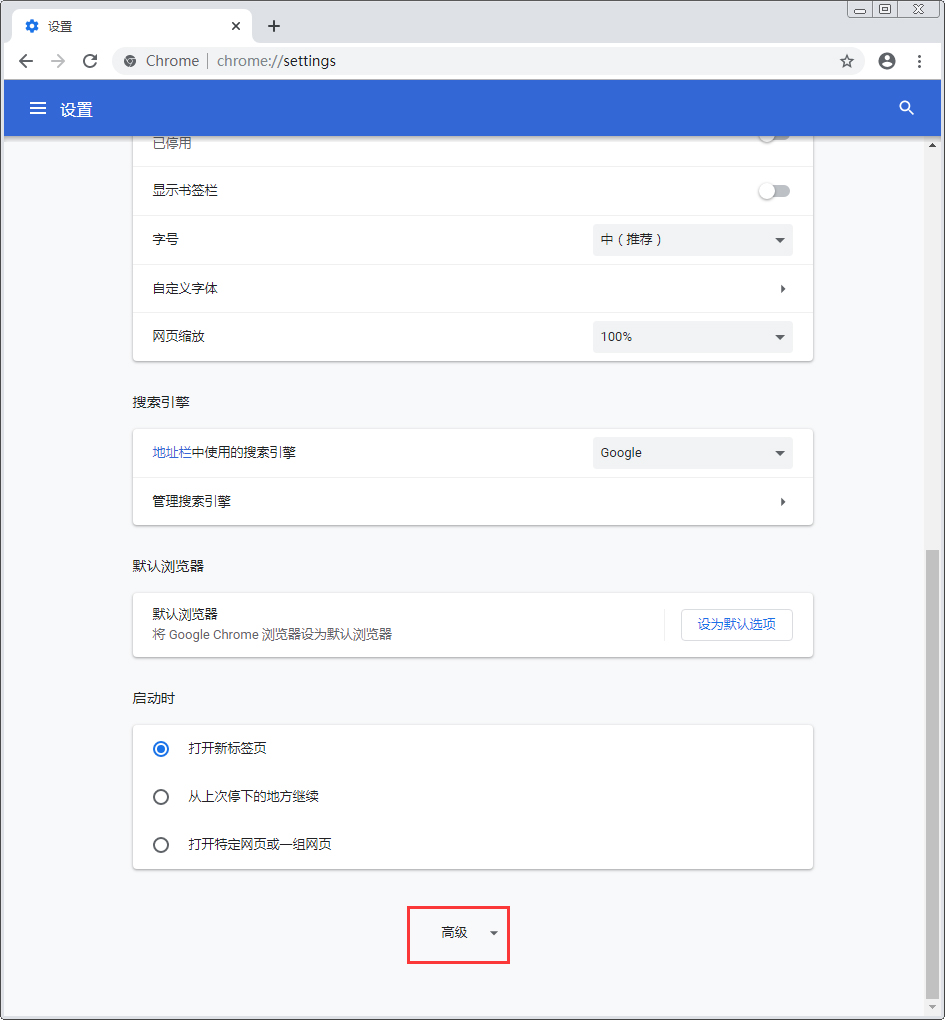Screen dimensions: 945x1020
Task: Open the profile avatar icon
Action: (x=886, y=61)
